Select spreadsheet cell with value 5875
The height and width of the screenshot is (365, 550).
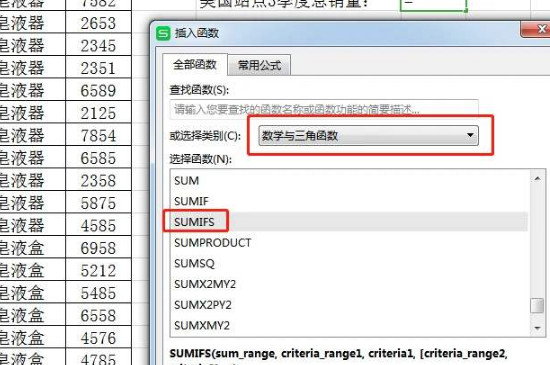98,202
